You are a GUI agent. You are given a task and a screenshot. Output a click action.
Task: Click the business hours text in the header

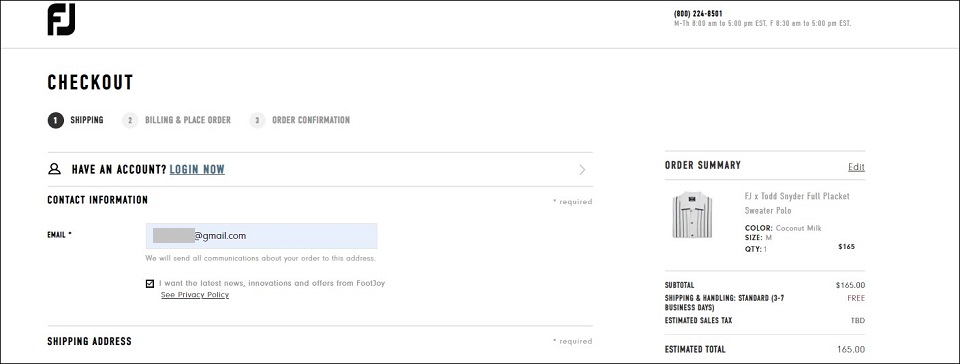coord(762,24)
